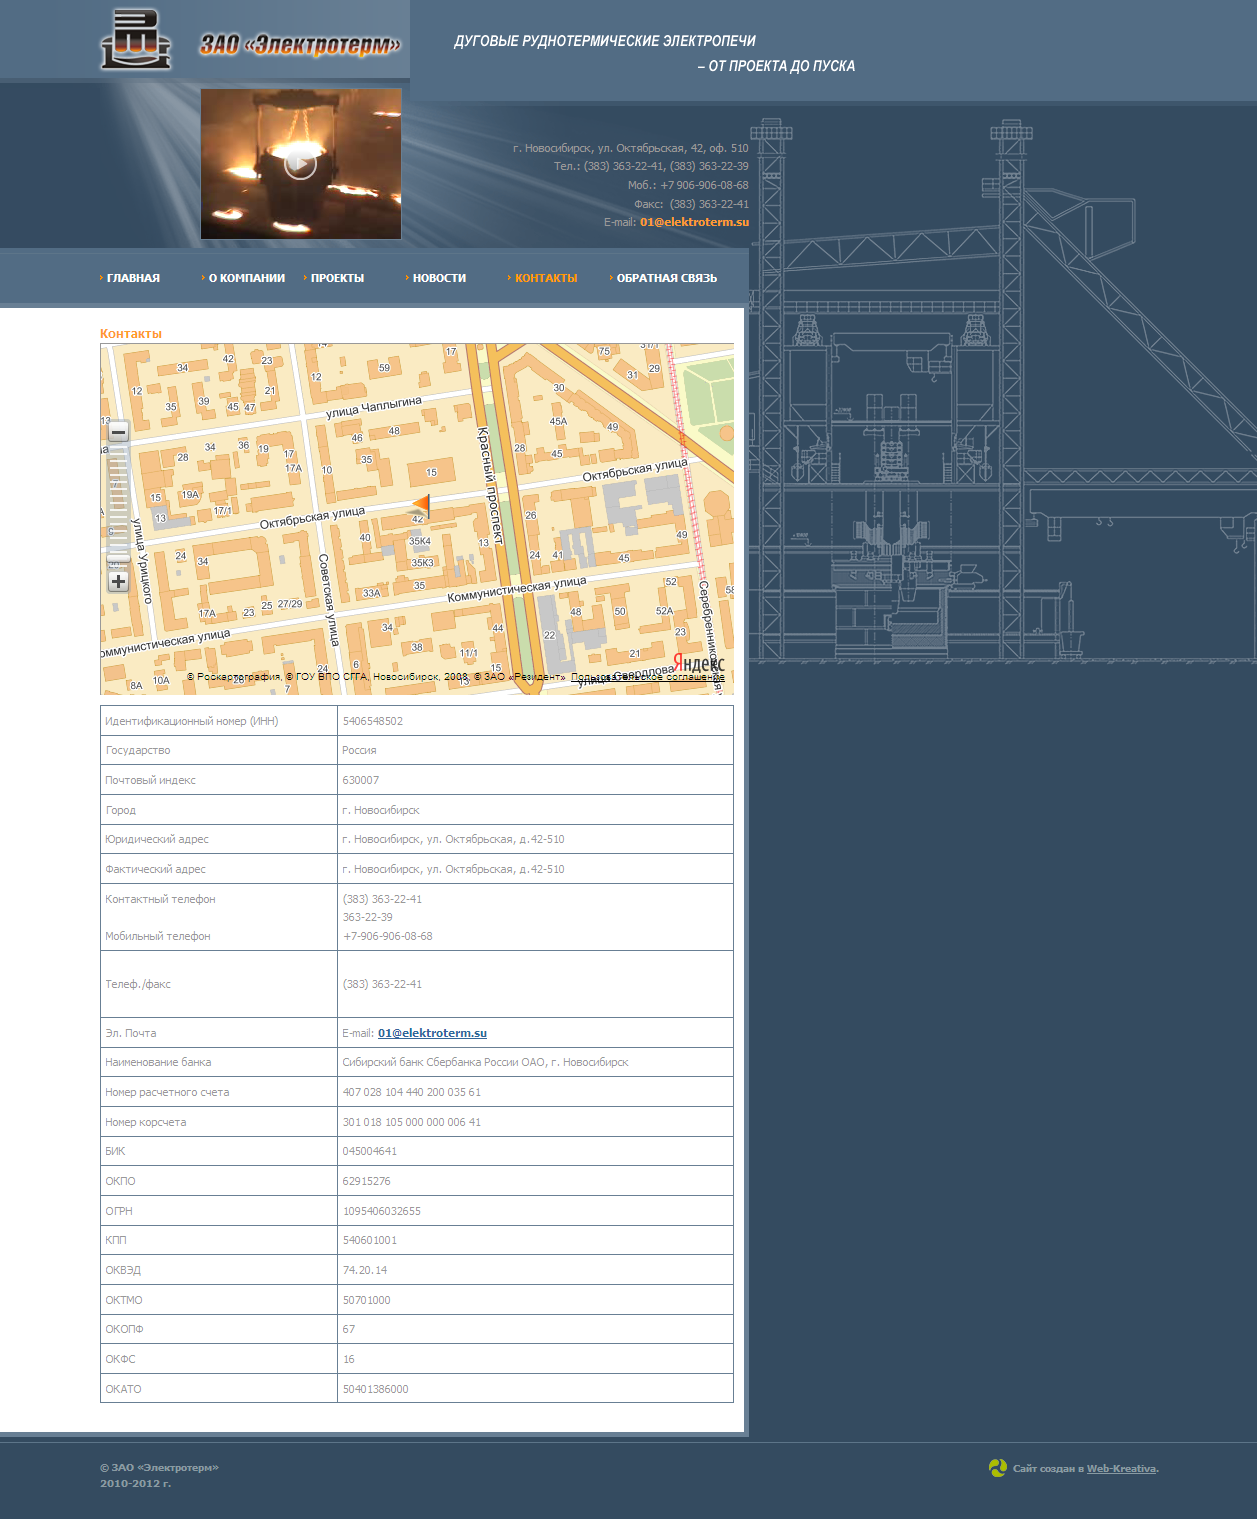
Task: Play the furnace video
Action: [x=300, y=164]
